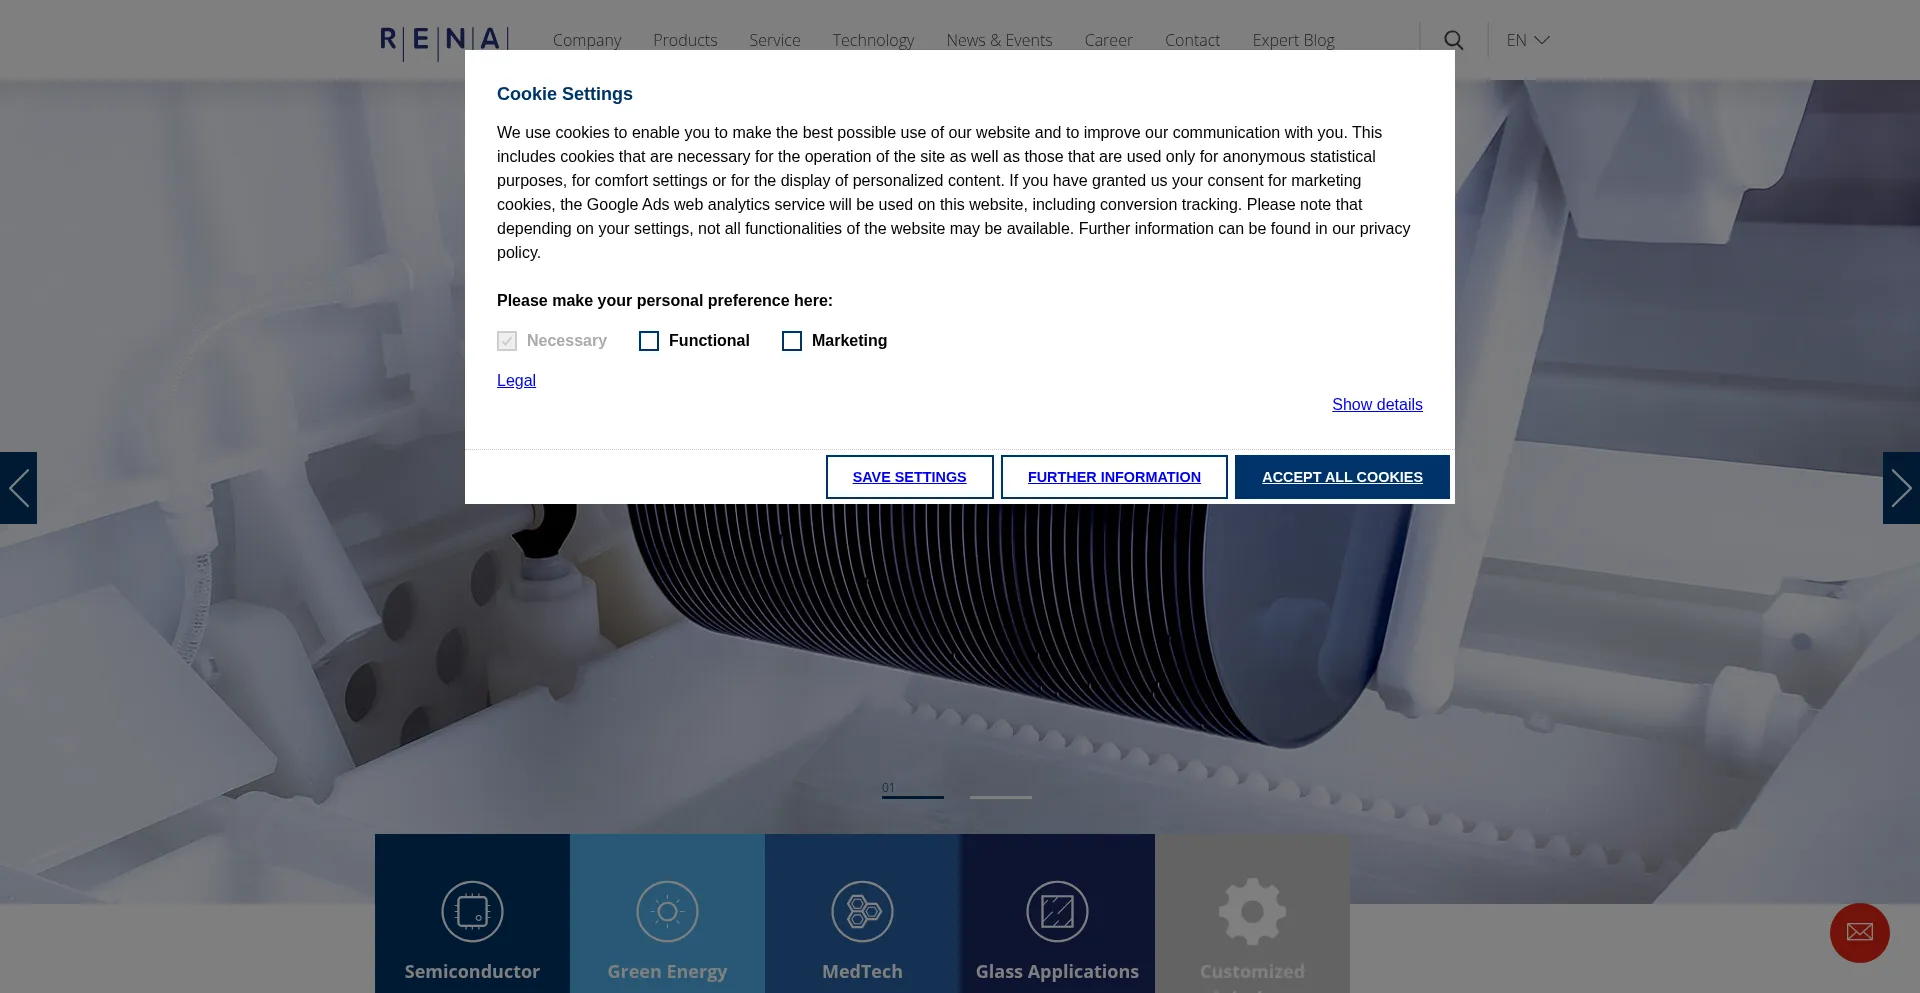Select the Green Energy sun icon
1920x993 pixels.
click(667, 911)
